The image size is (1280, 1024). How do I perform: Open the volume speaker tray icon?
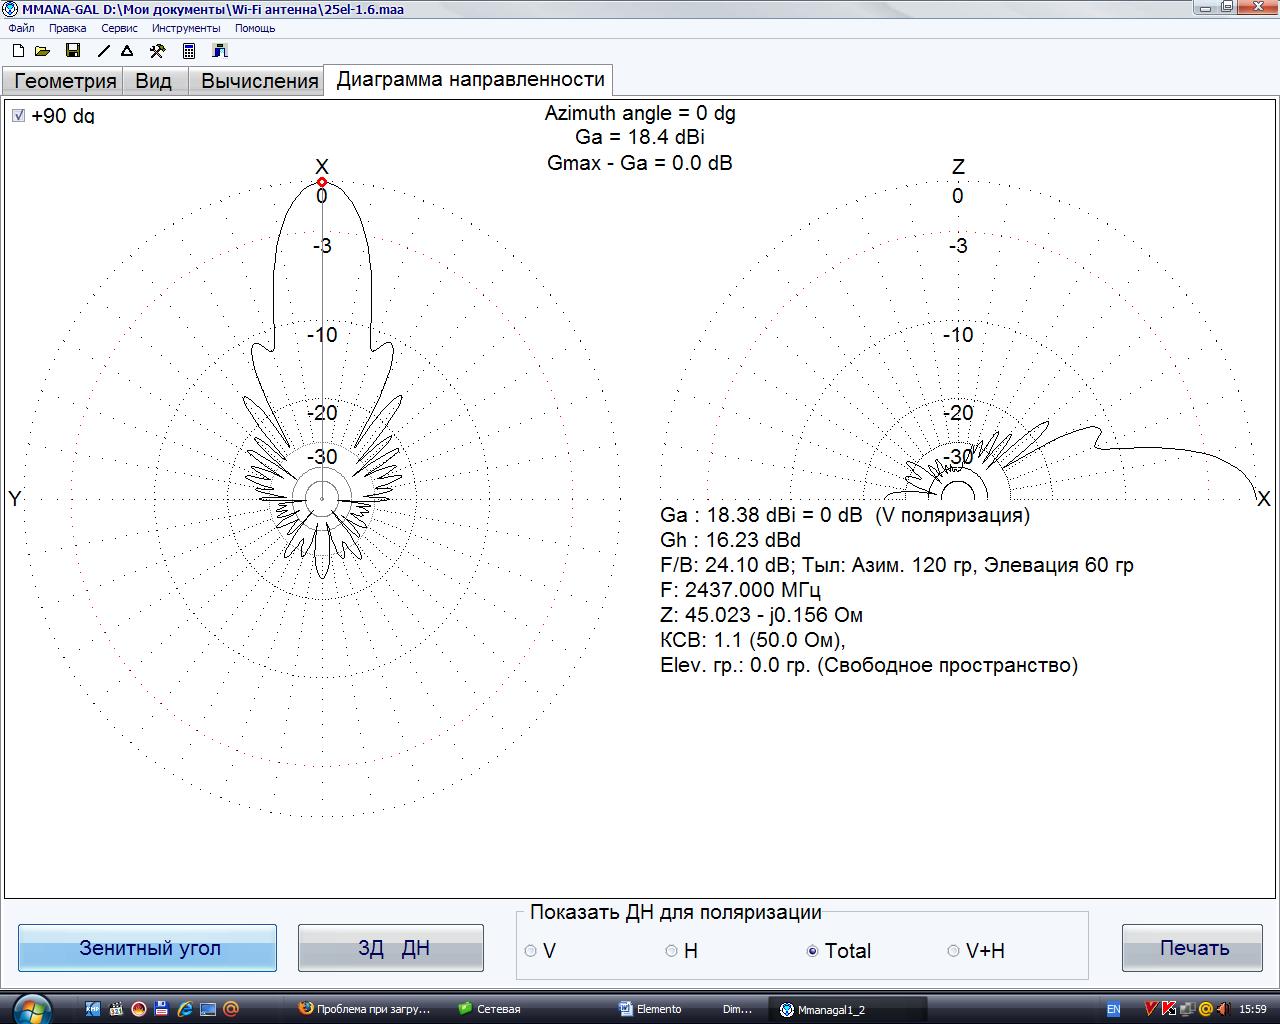point(1222,1009)
